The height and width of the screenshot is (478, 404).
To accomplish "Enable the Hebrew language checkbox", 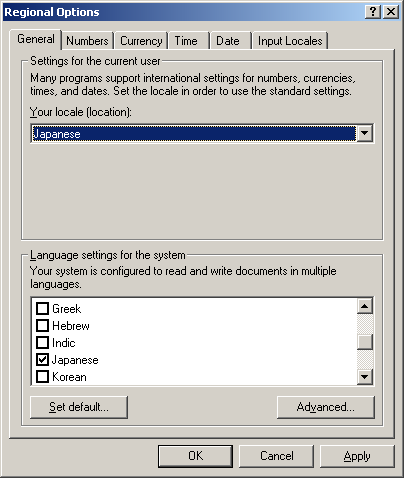I will click(x=42, y=325).
